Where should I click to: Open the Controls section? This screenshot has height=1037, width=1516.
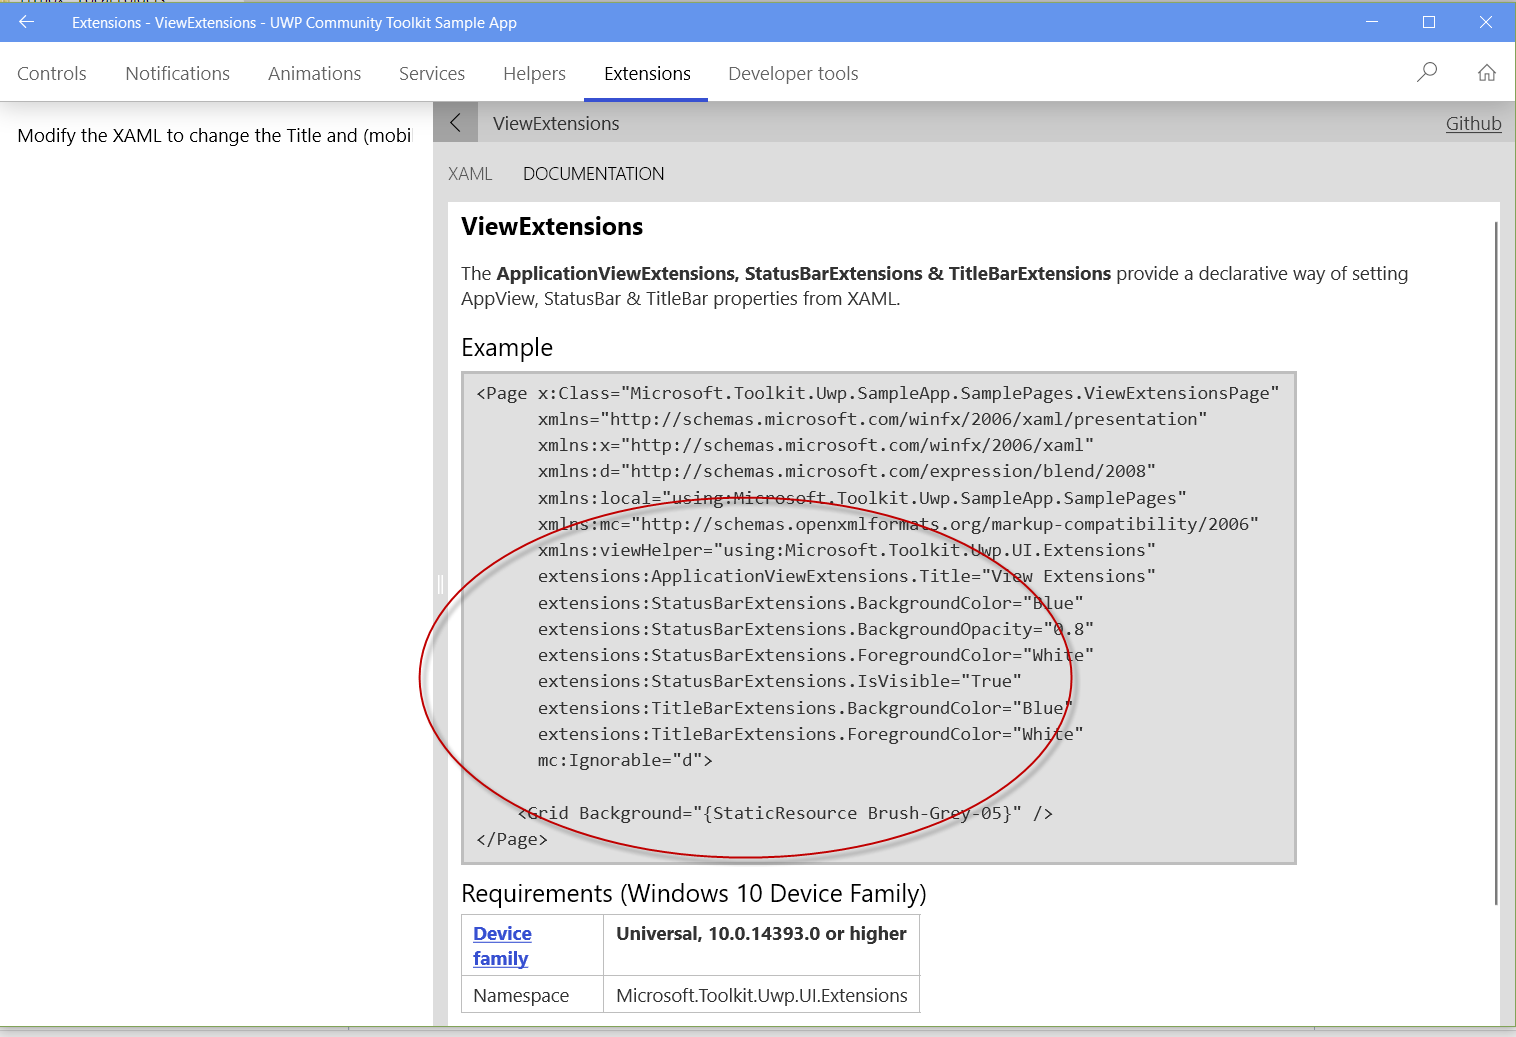coord(52,73)
